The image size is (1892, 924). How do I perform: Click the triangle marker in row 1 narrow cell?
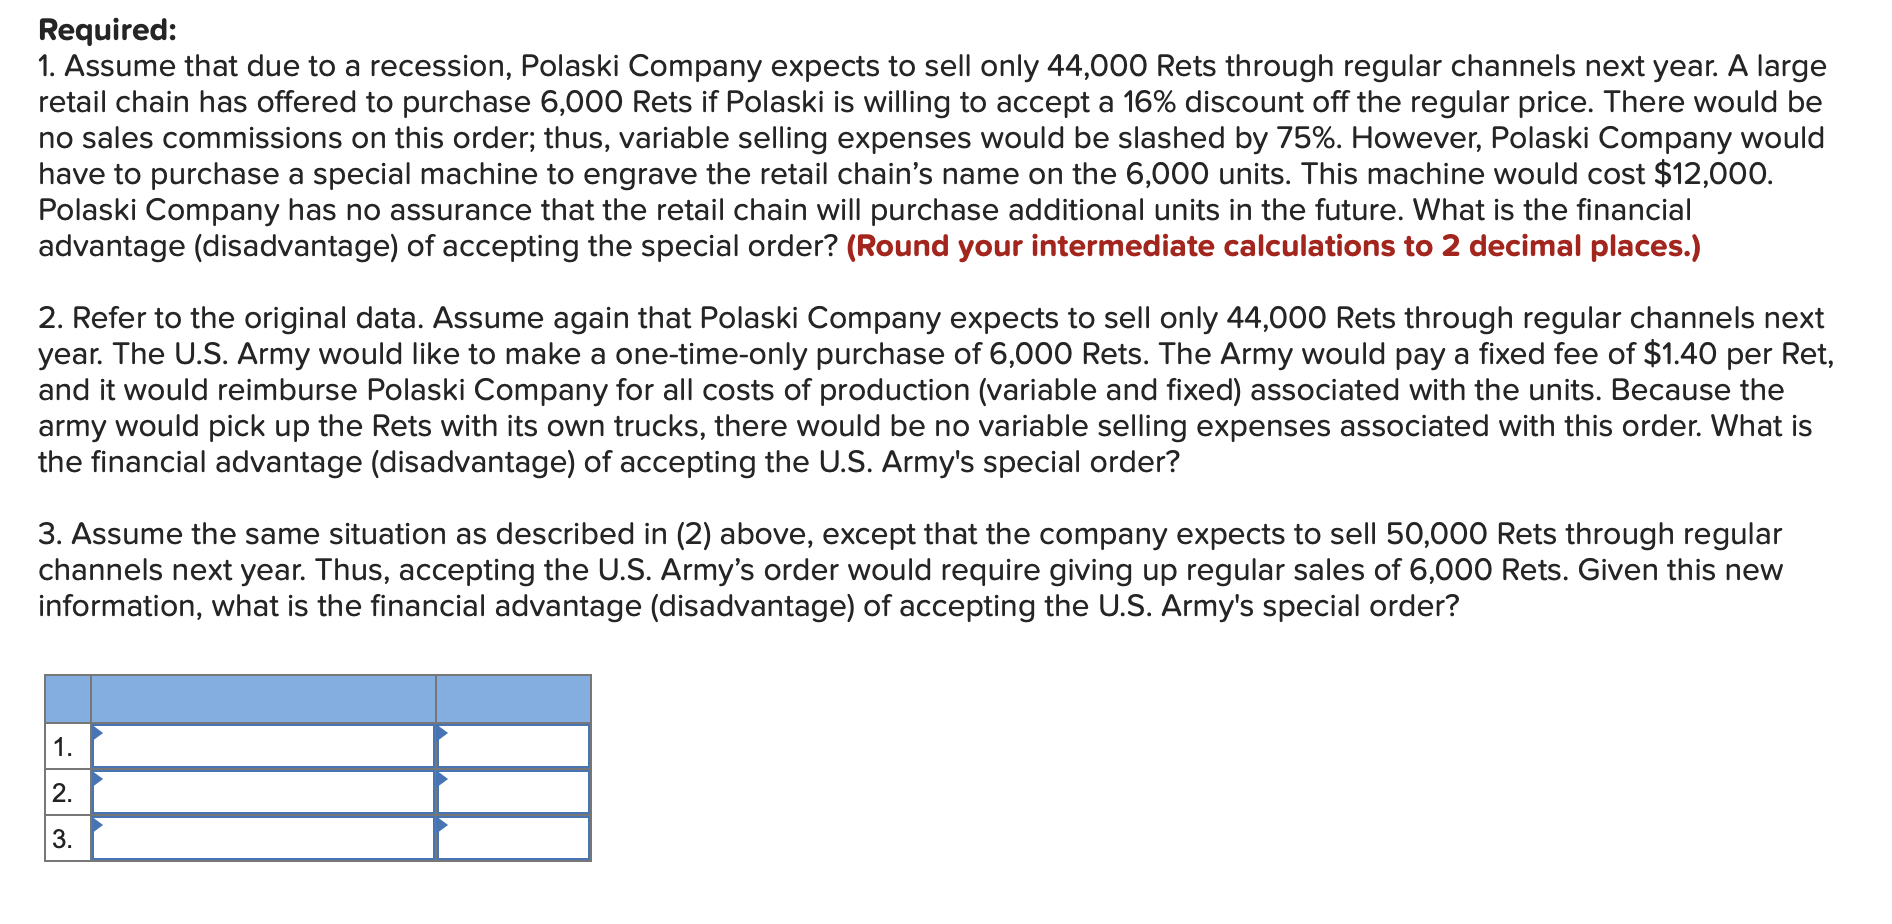[442, 733]
